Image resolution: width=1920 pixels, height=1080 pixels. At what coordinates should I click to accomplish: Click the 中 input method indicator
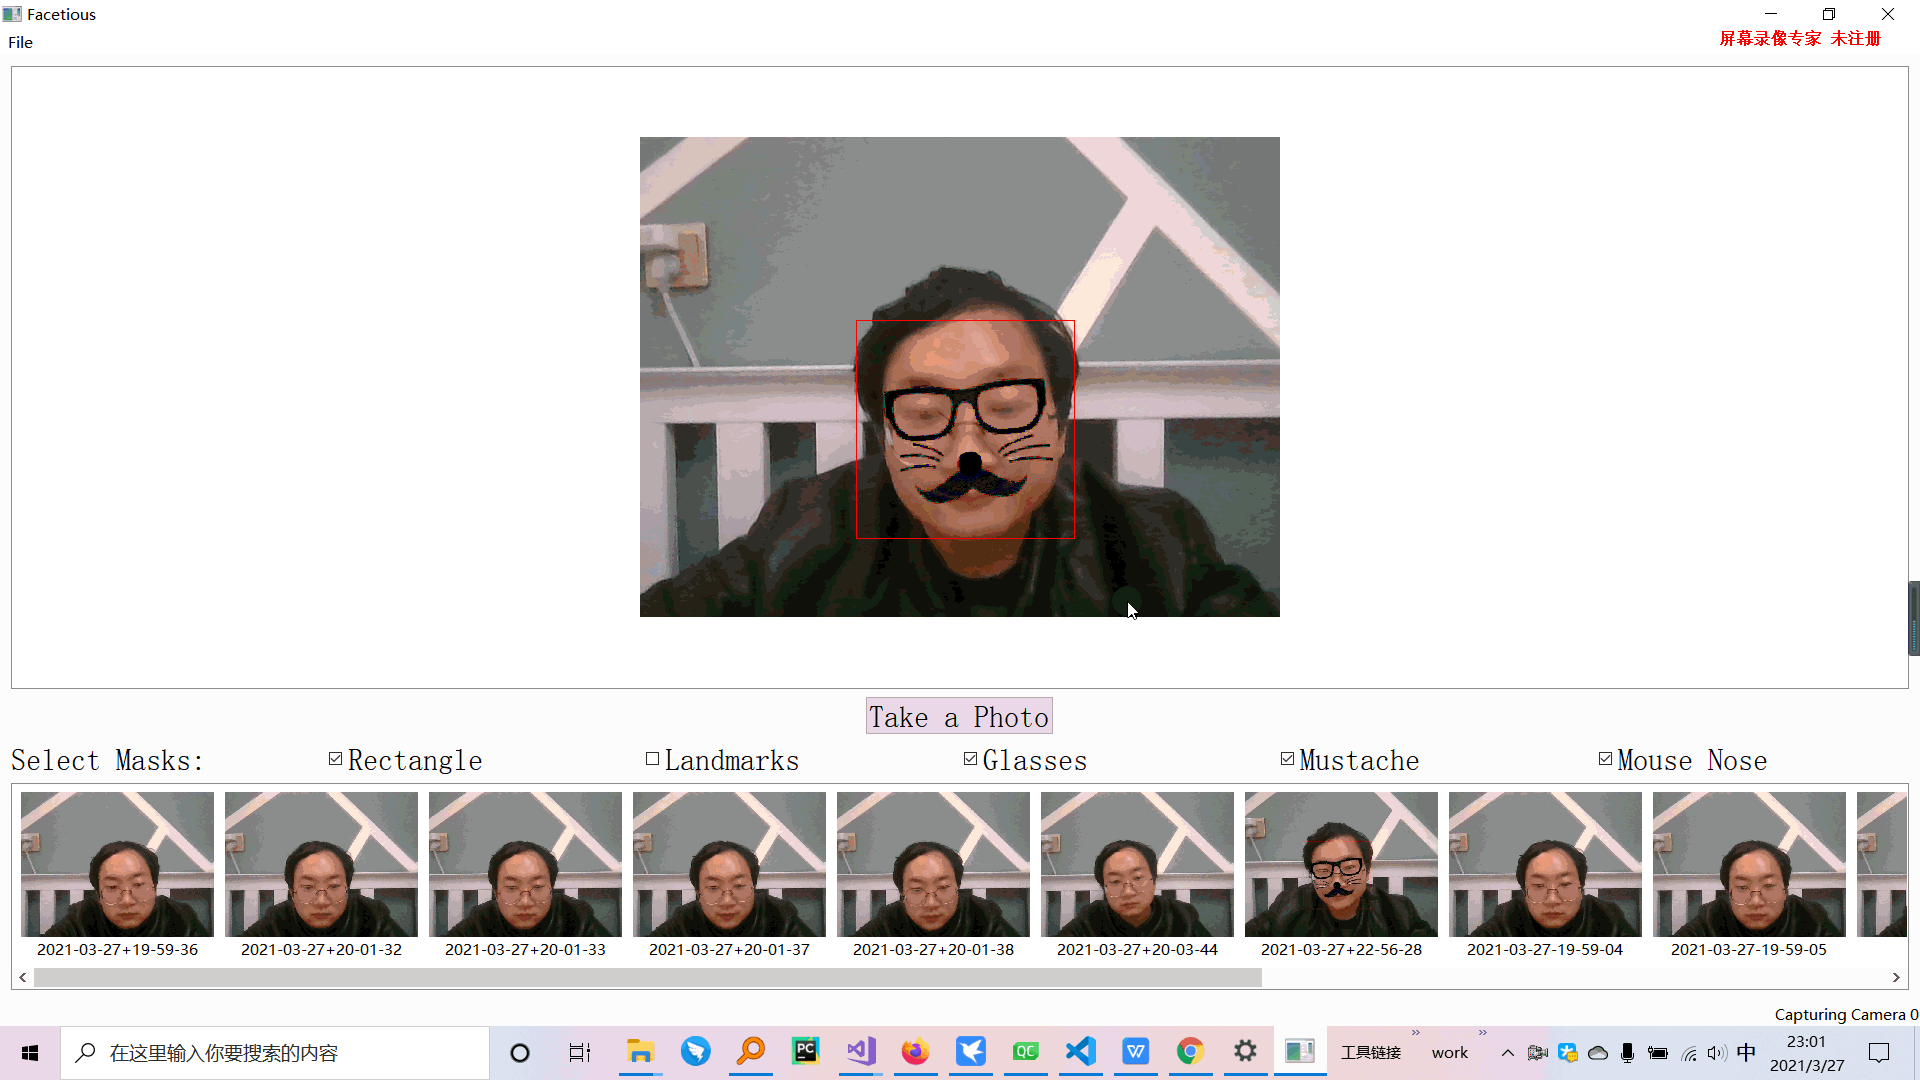click(1746, 1052)
